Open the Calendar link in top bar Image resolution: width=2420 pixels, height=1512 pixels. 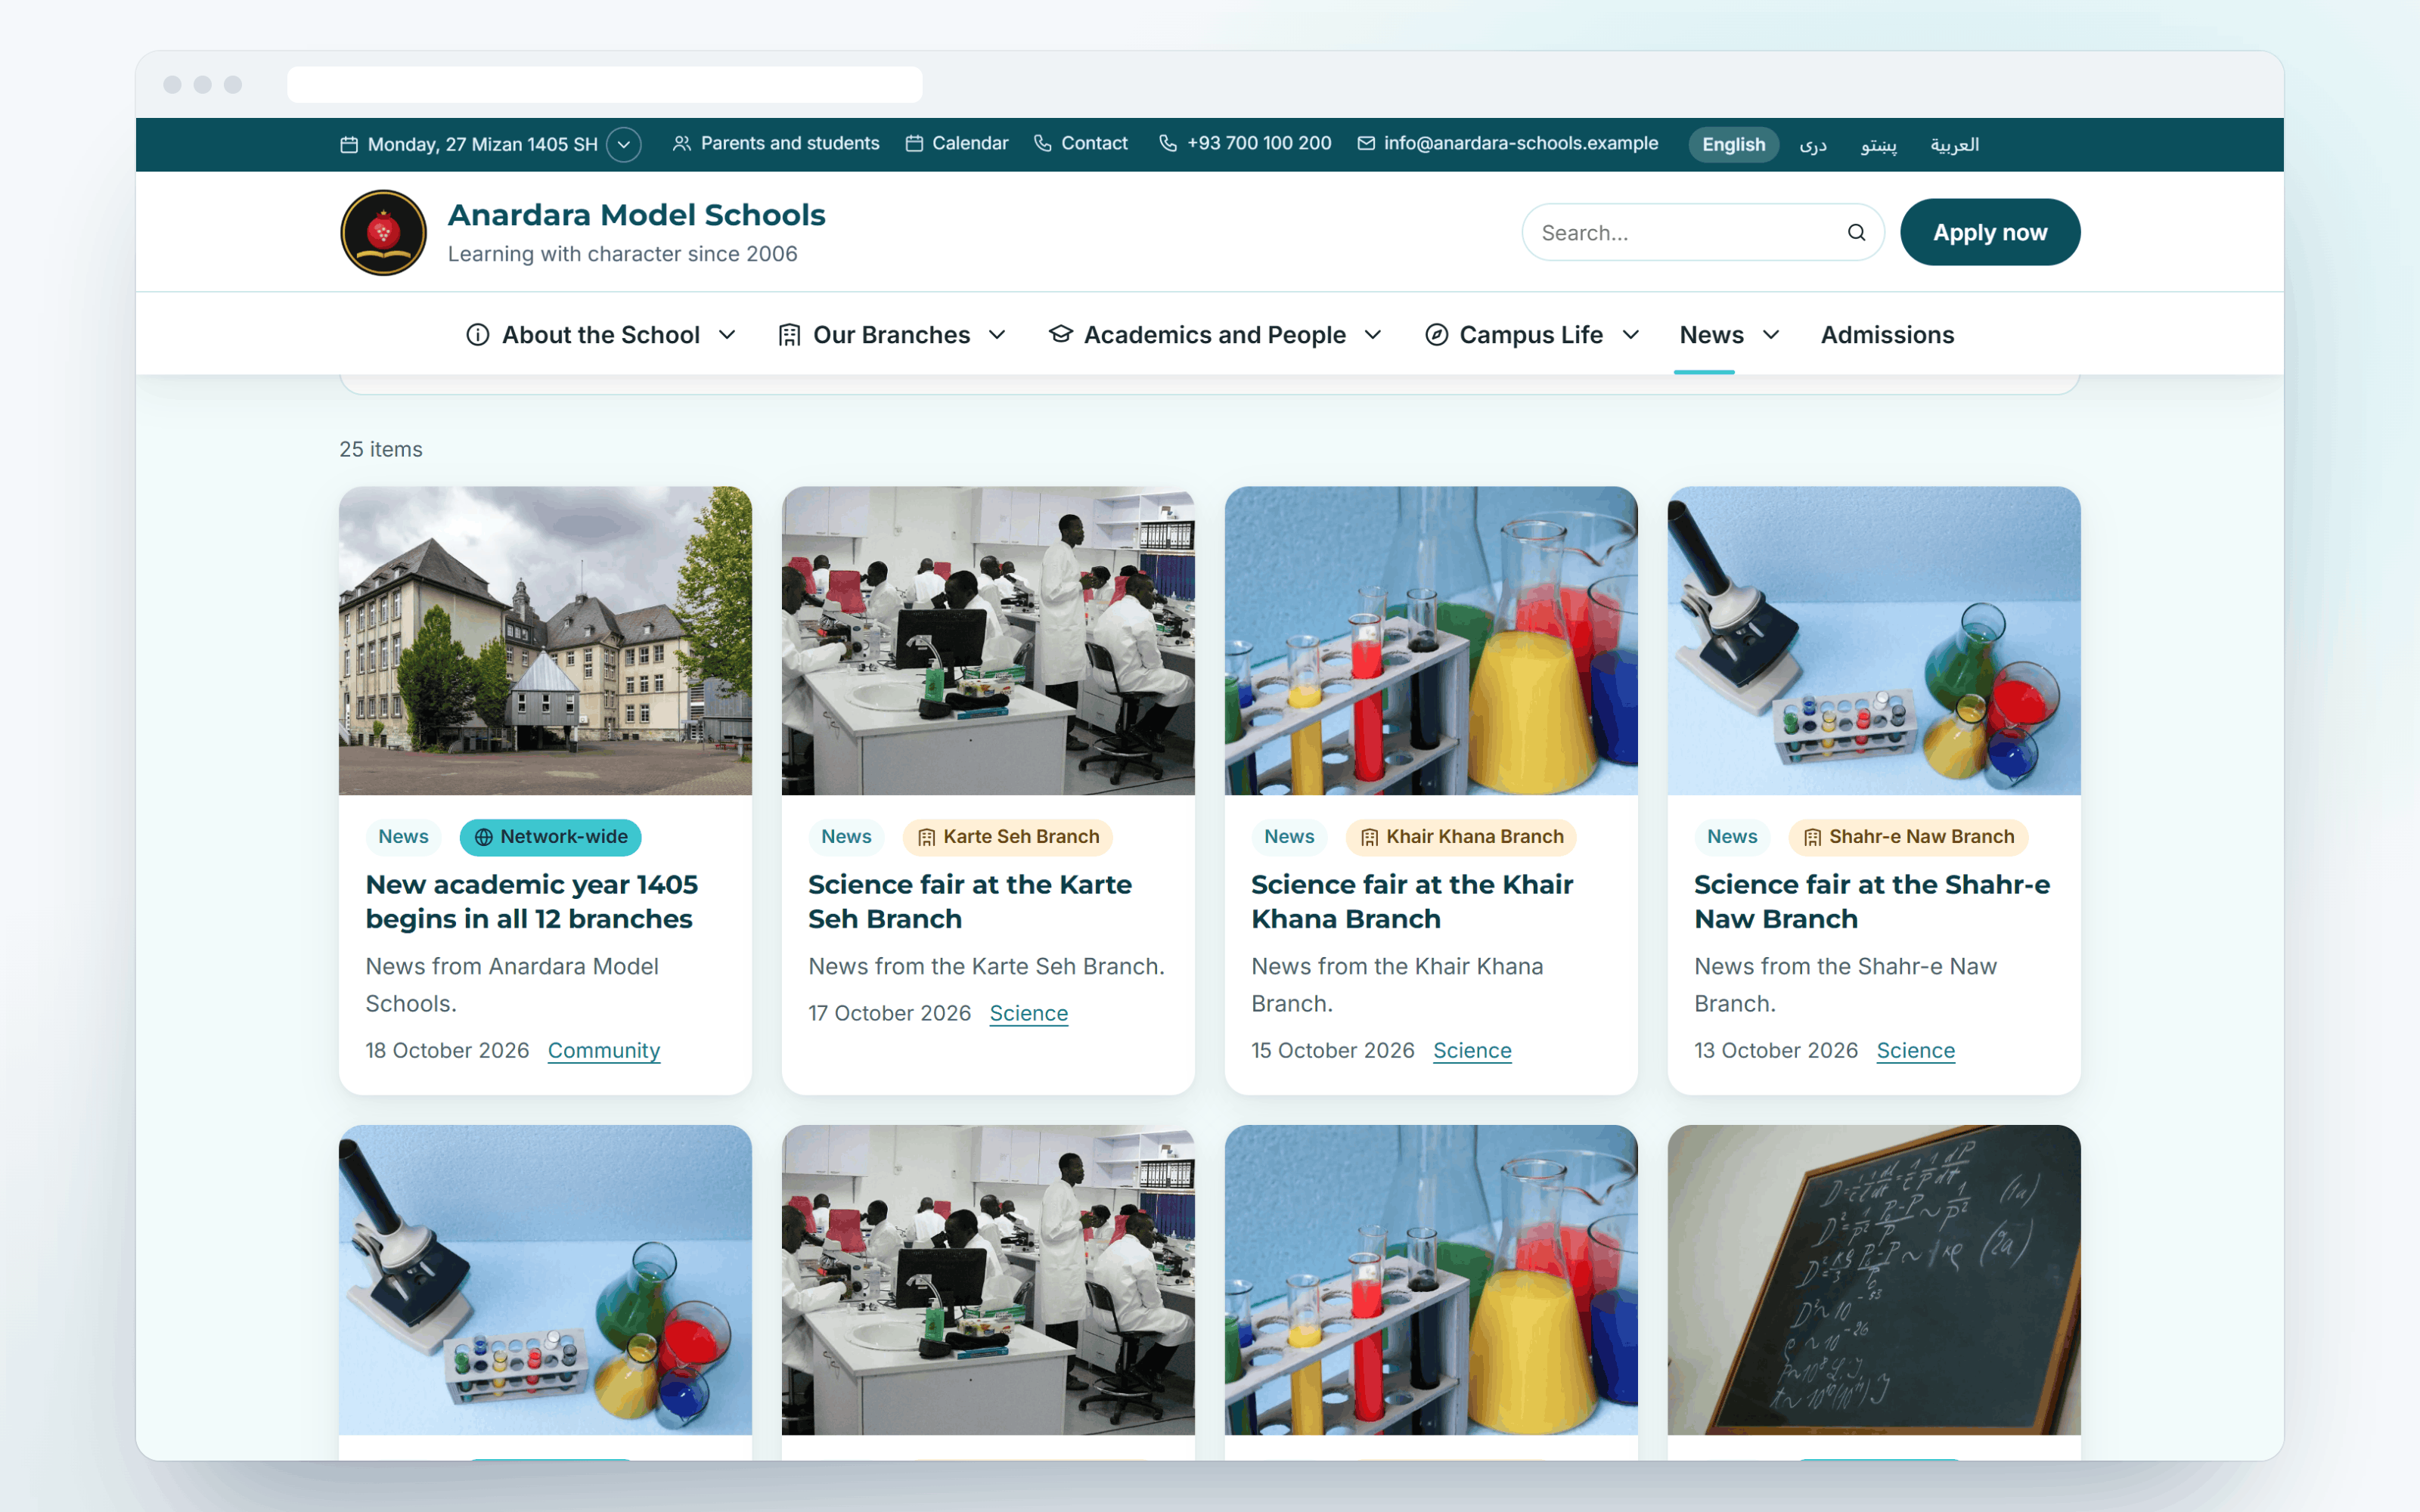(x=957, y=144)
